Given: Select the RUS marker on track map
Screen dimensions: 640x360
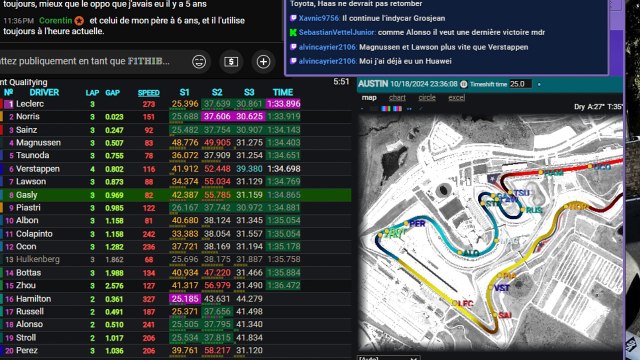Looking at the screenshot, I should (x=532, y=210).
